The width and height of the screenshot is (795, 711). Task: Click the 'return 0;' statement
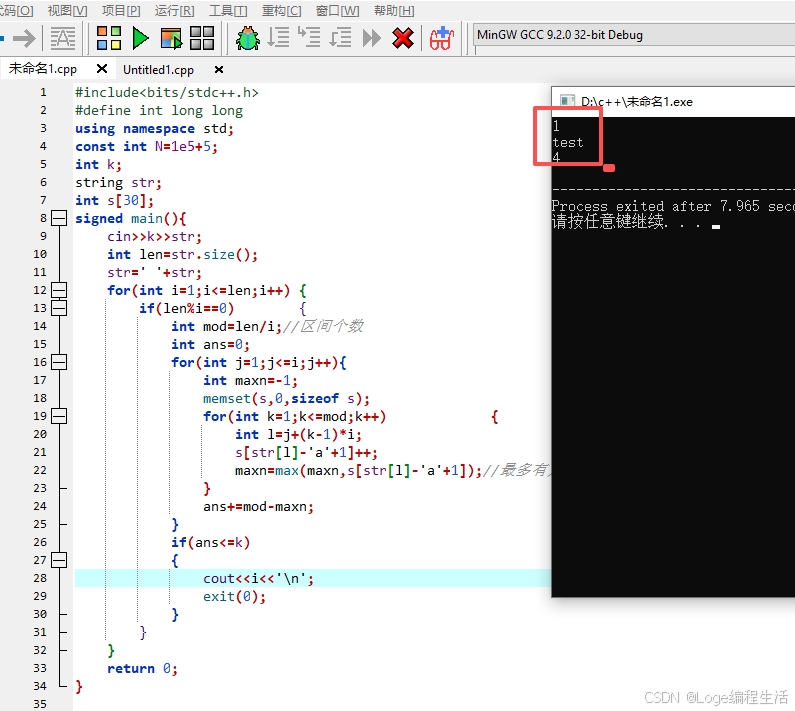[x=142, y=668]
